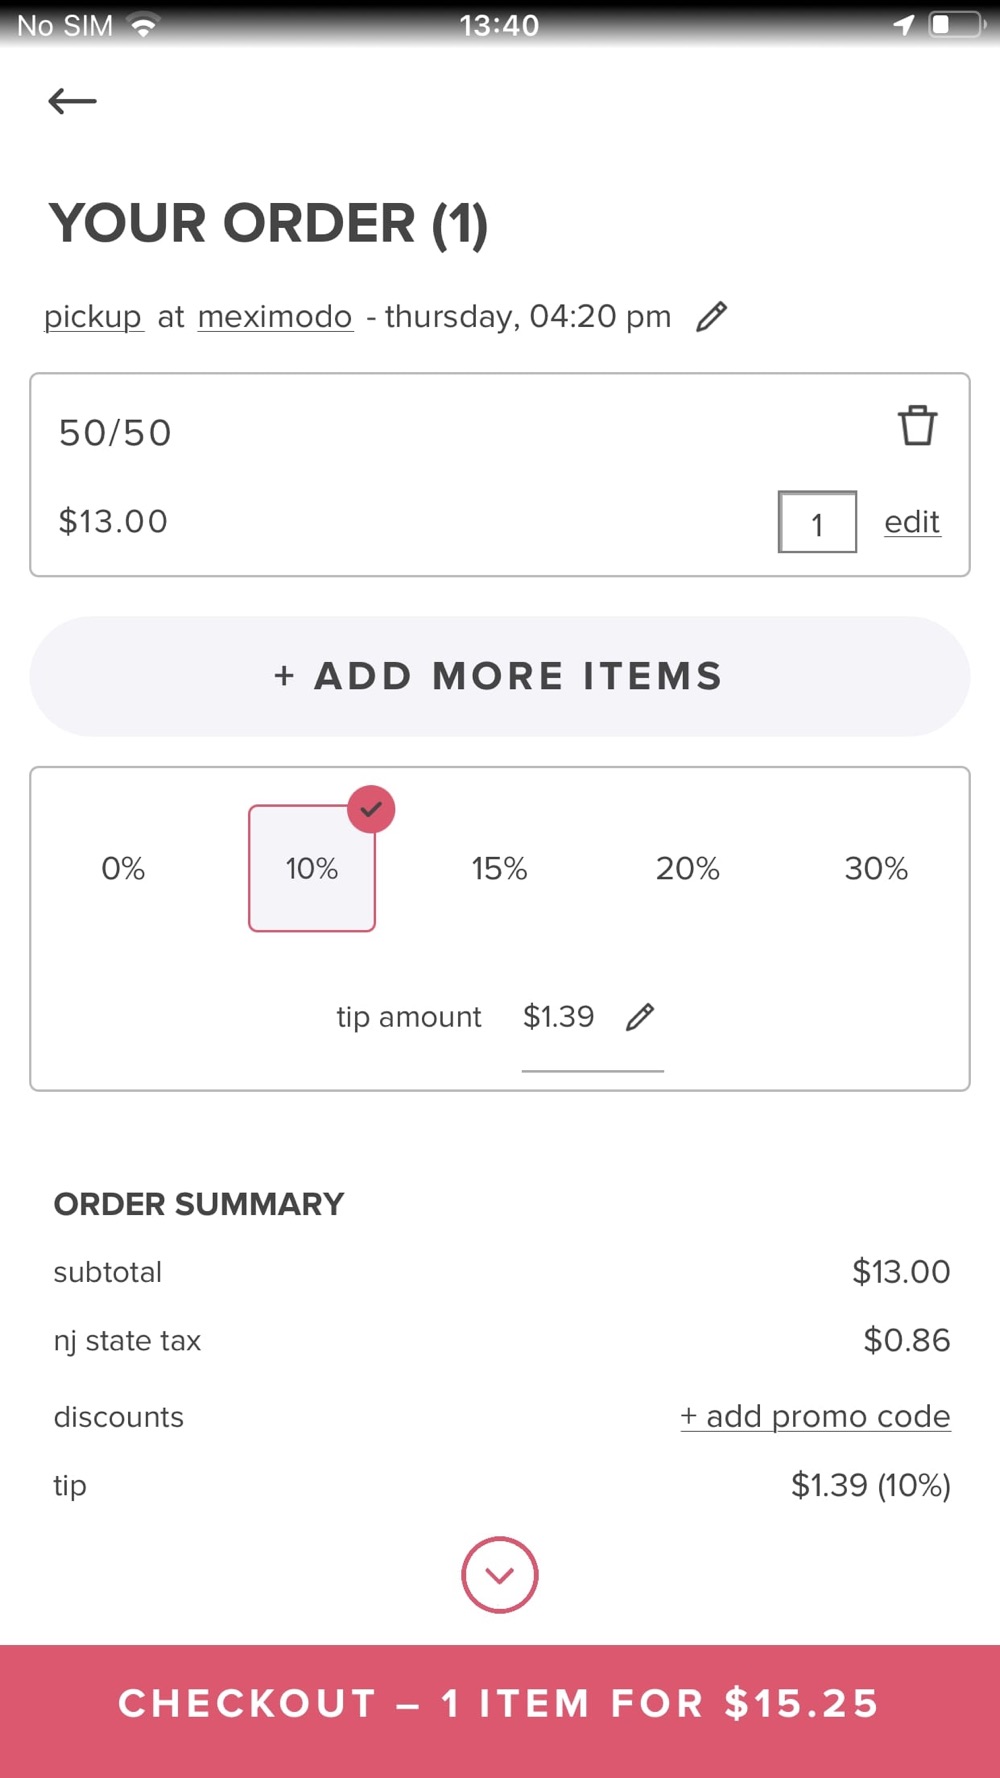Image resolution: width=1000 pixels, height=1778 pixels.
Task: Select the 20% tip option
Action: [687, 868]
